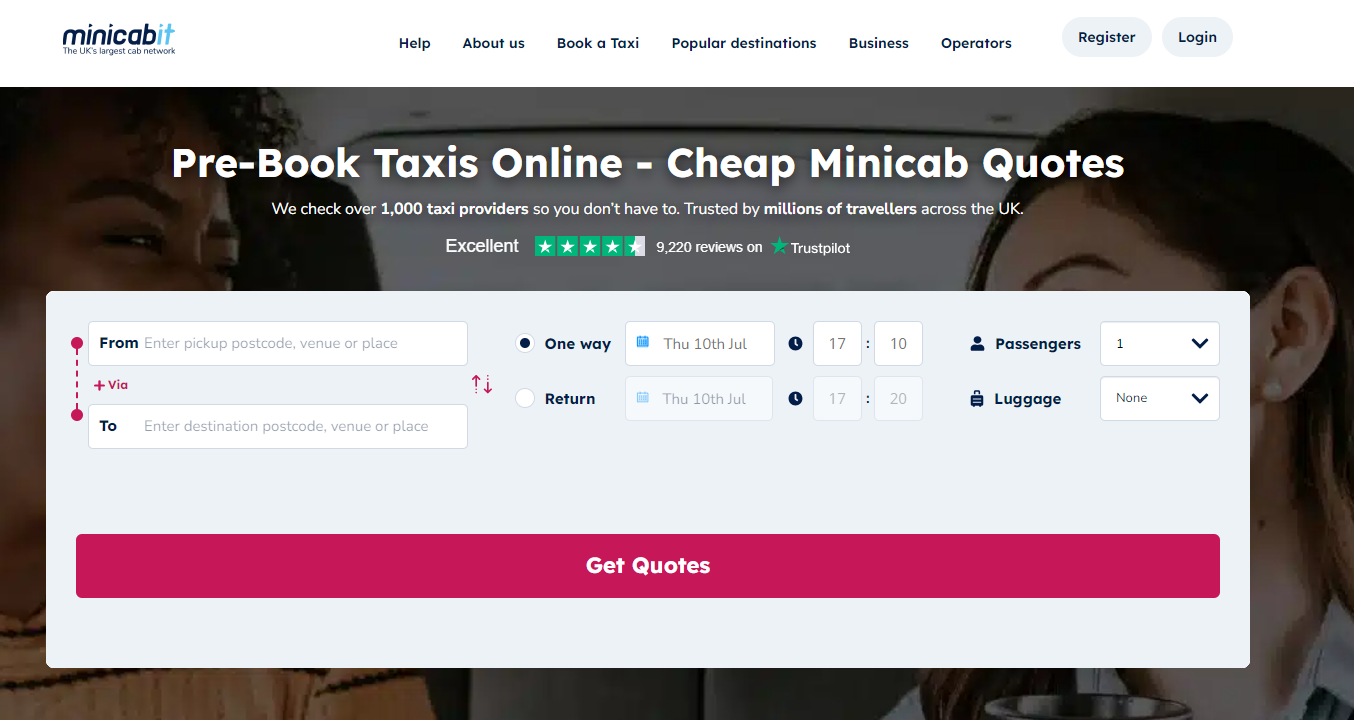
Task: Click the return hour field showing 17
Action: click(837, 398)
